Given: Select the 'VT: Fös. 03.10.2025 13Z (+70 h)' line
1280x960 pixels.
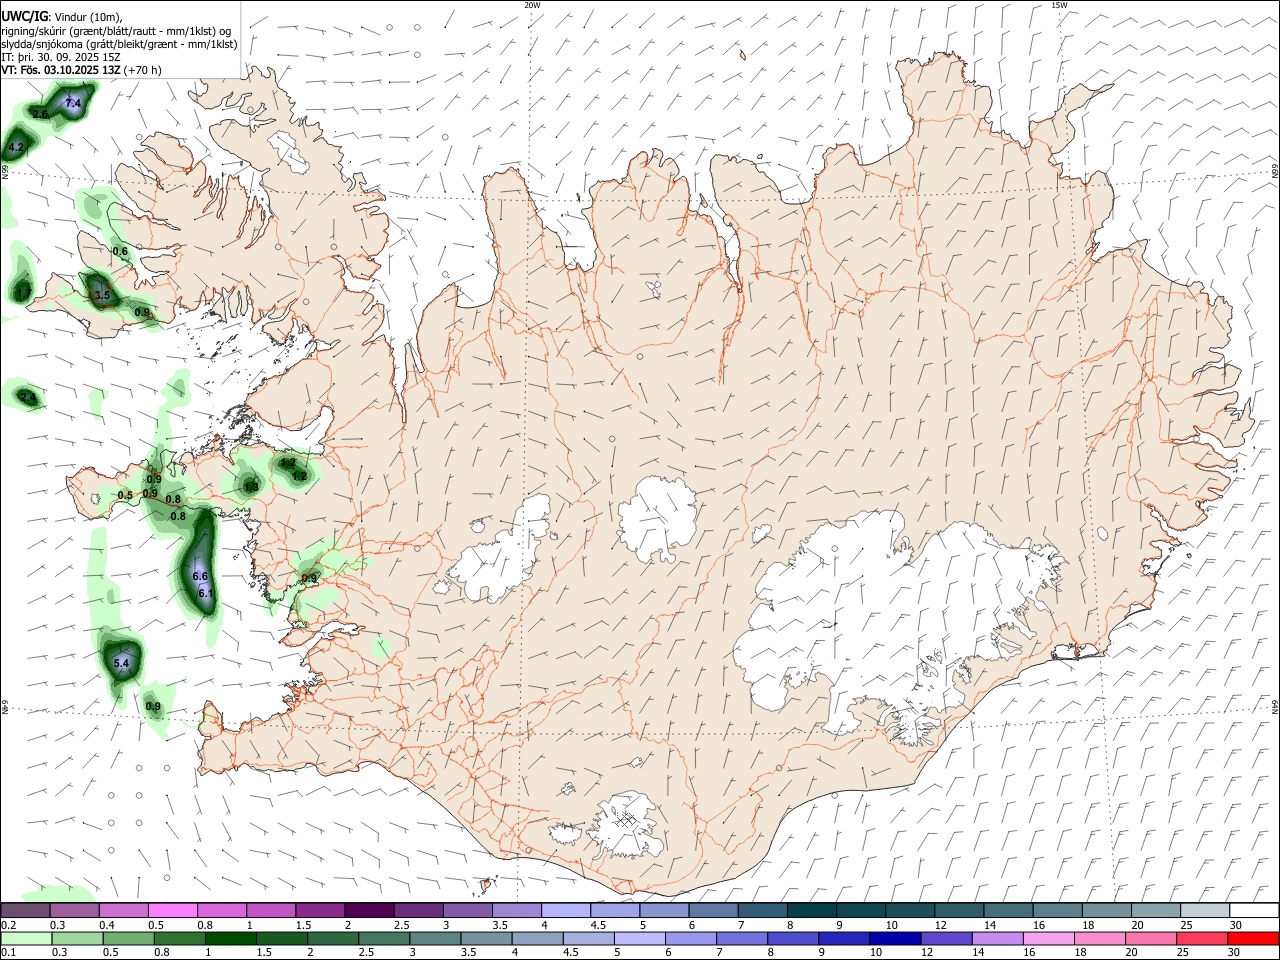Looking at the screenshot, I should [x=81, y=70].
